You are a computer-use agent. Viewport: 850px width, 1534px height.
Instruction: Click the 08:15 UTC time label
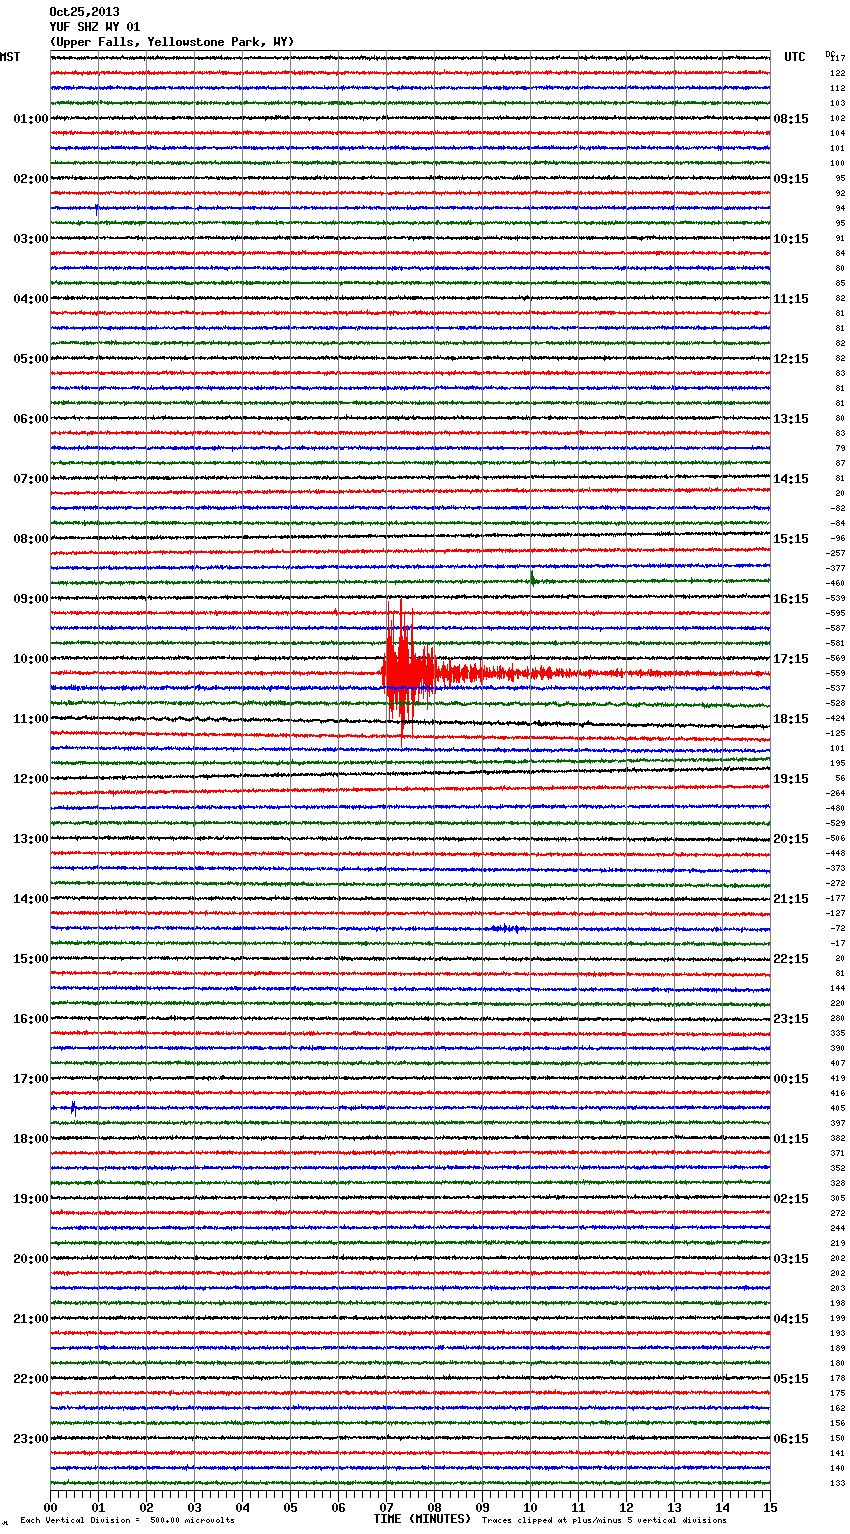point(791,119)
